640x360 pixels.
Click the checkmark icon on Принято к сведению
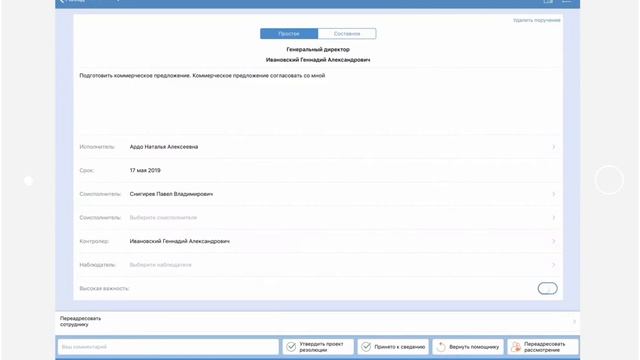tap(366, 347)
